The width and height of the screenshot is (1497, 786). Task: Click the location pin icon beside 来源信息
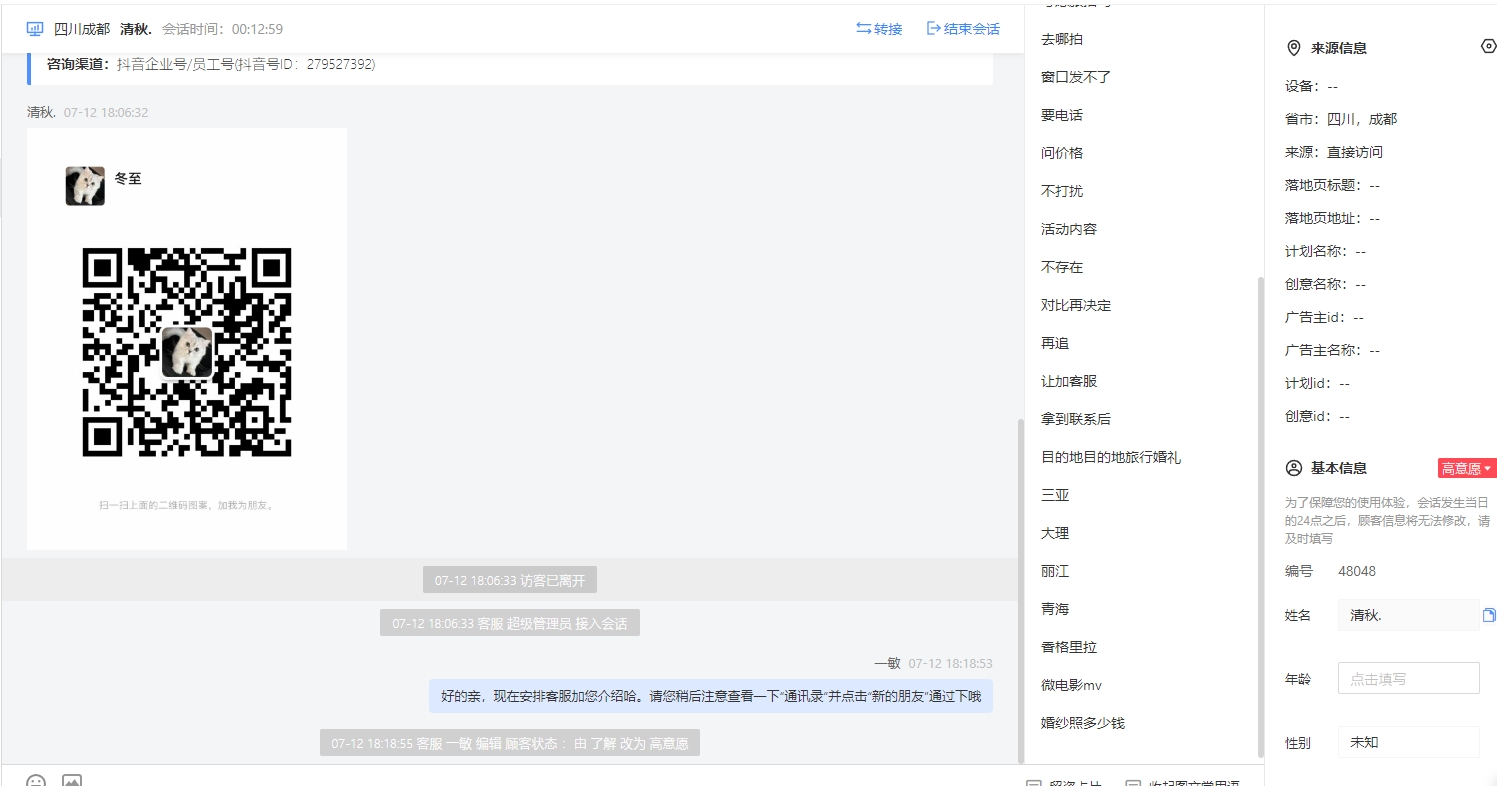click(1293, 48)
